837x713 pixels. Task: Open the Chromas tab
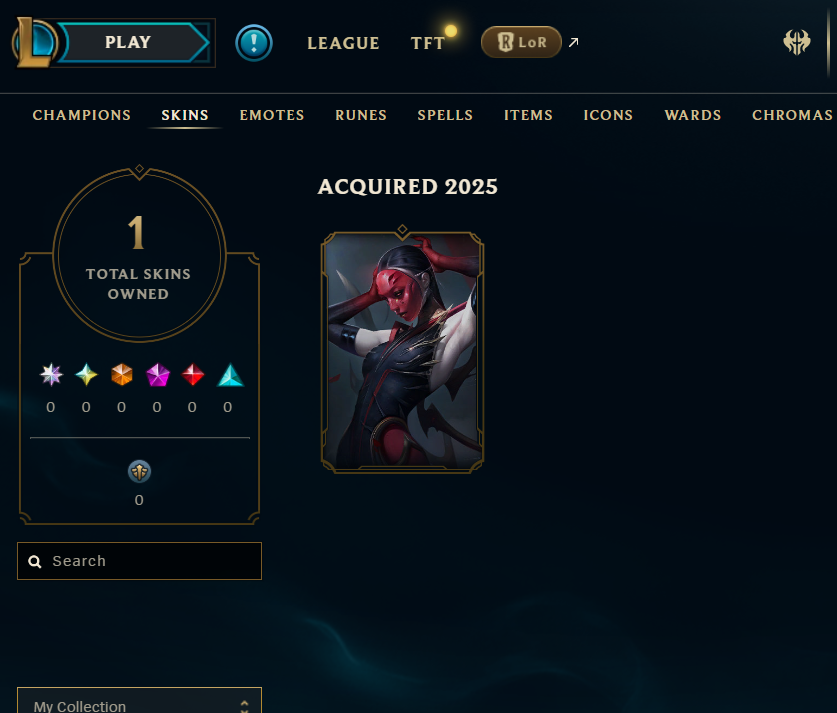click(x=793, y=115)
